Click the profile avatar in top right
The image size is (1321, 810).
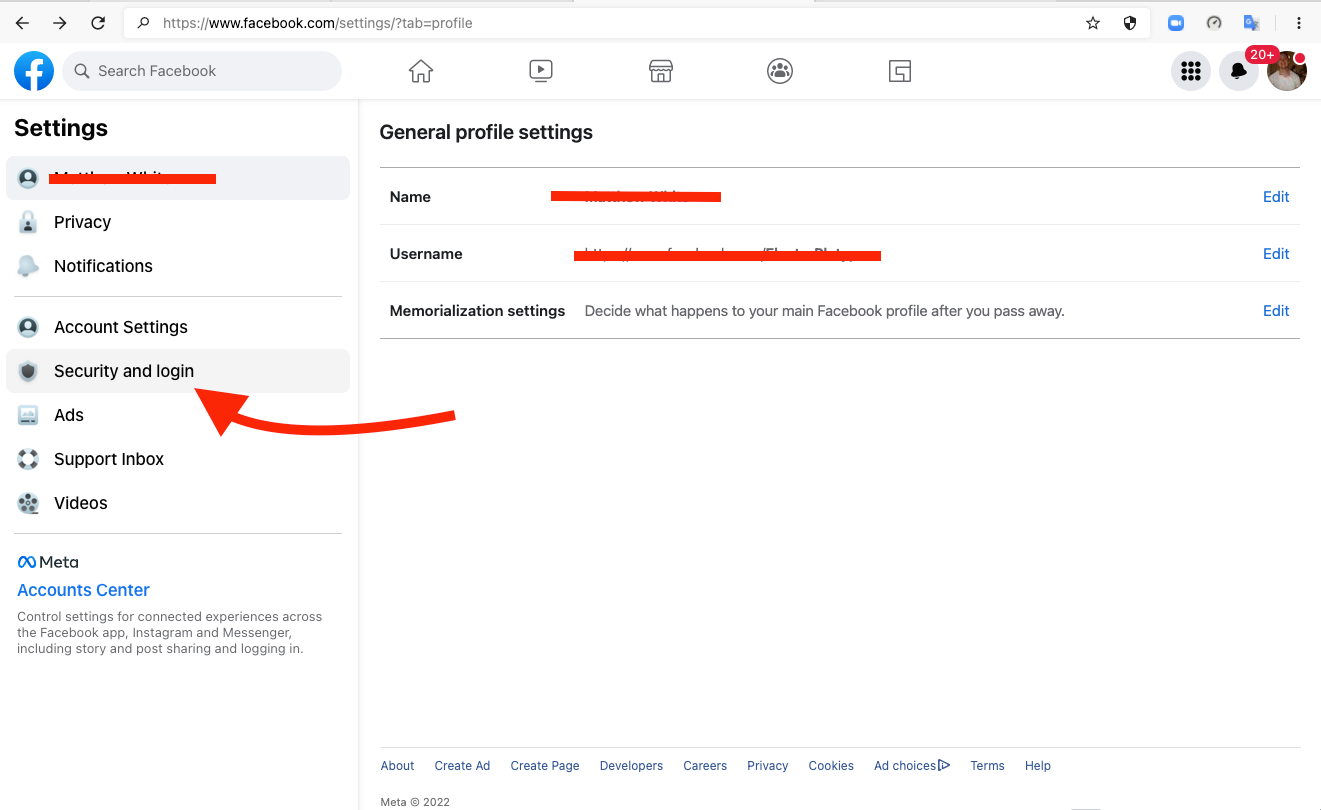pos(1286,71)
